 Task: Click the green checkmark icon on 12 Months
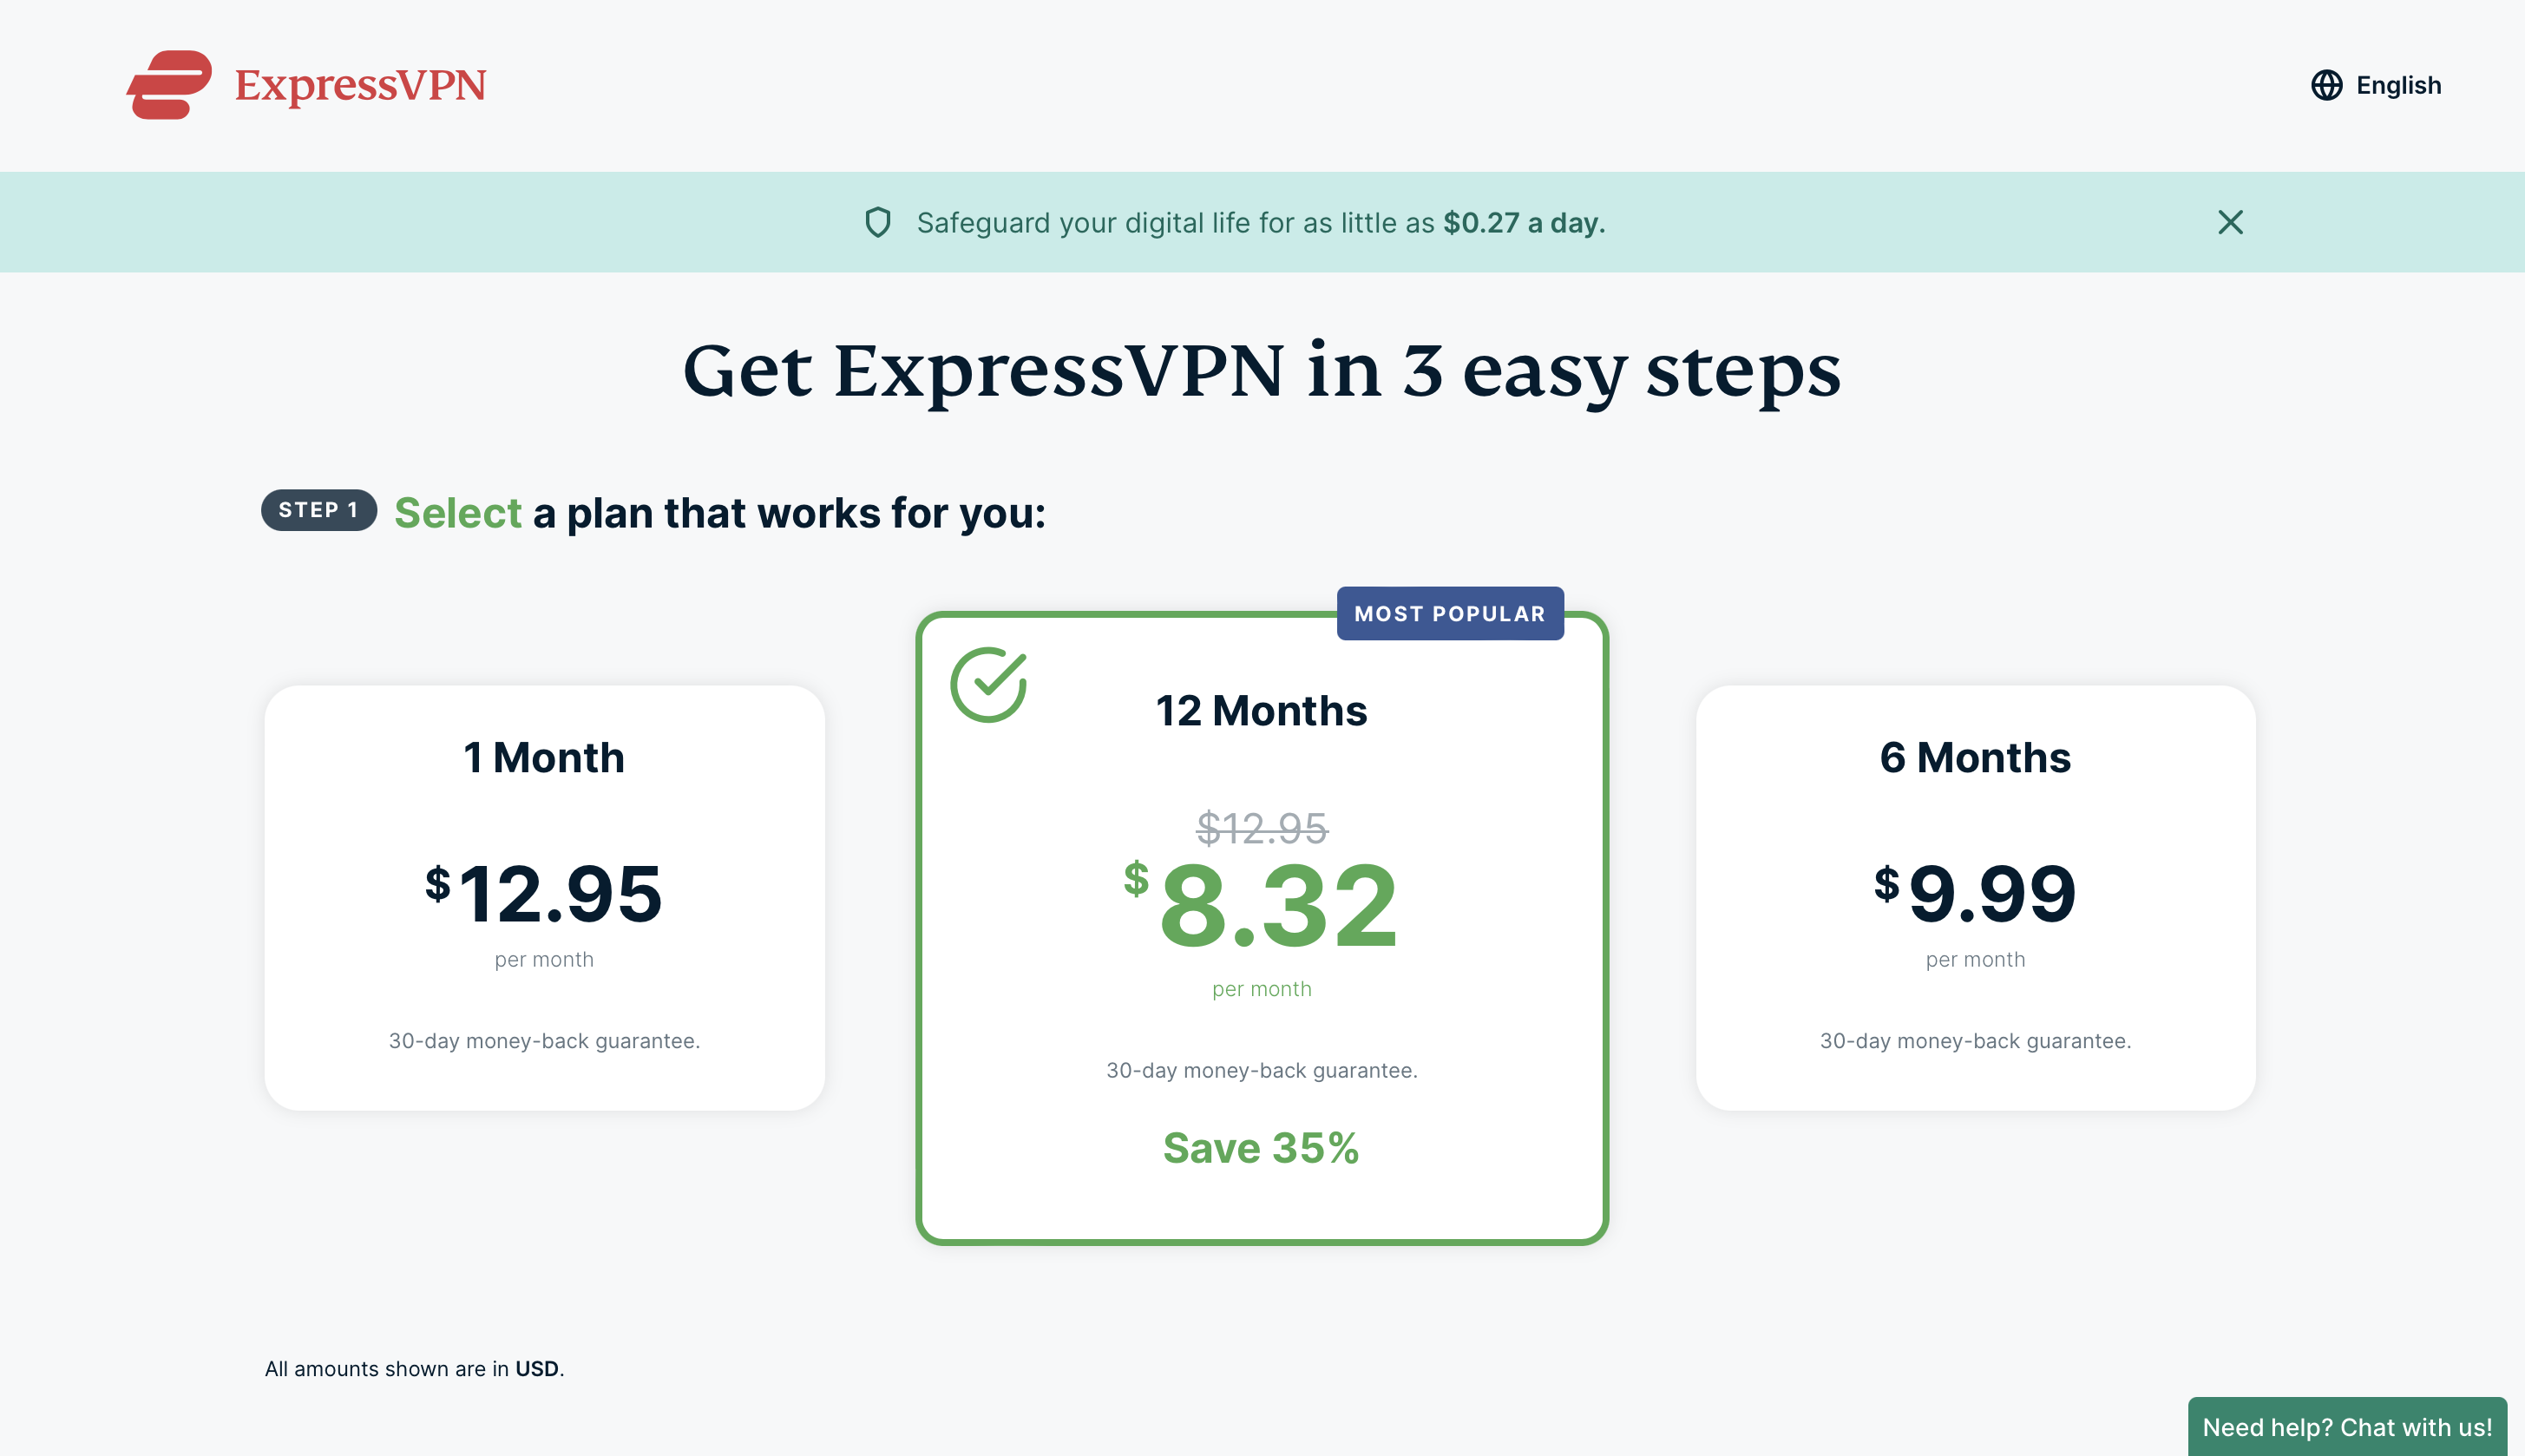[x=990, y=679]
